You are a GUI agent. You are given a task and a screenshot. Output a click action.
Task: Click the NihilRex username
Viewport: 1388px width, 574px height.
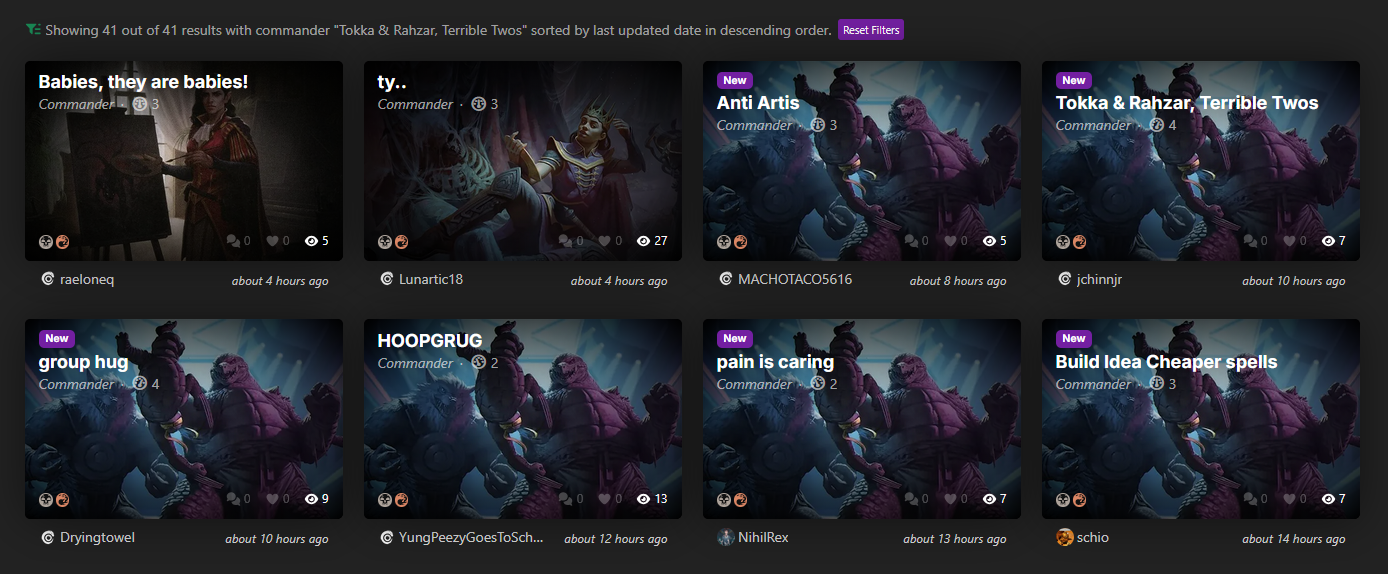pyautogui.click(x=763, y=538)
